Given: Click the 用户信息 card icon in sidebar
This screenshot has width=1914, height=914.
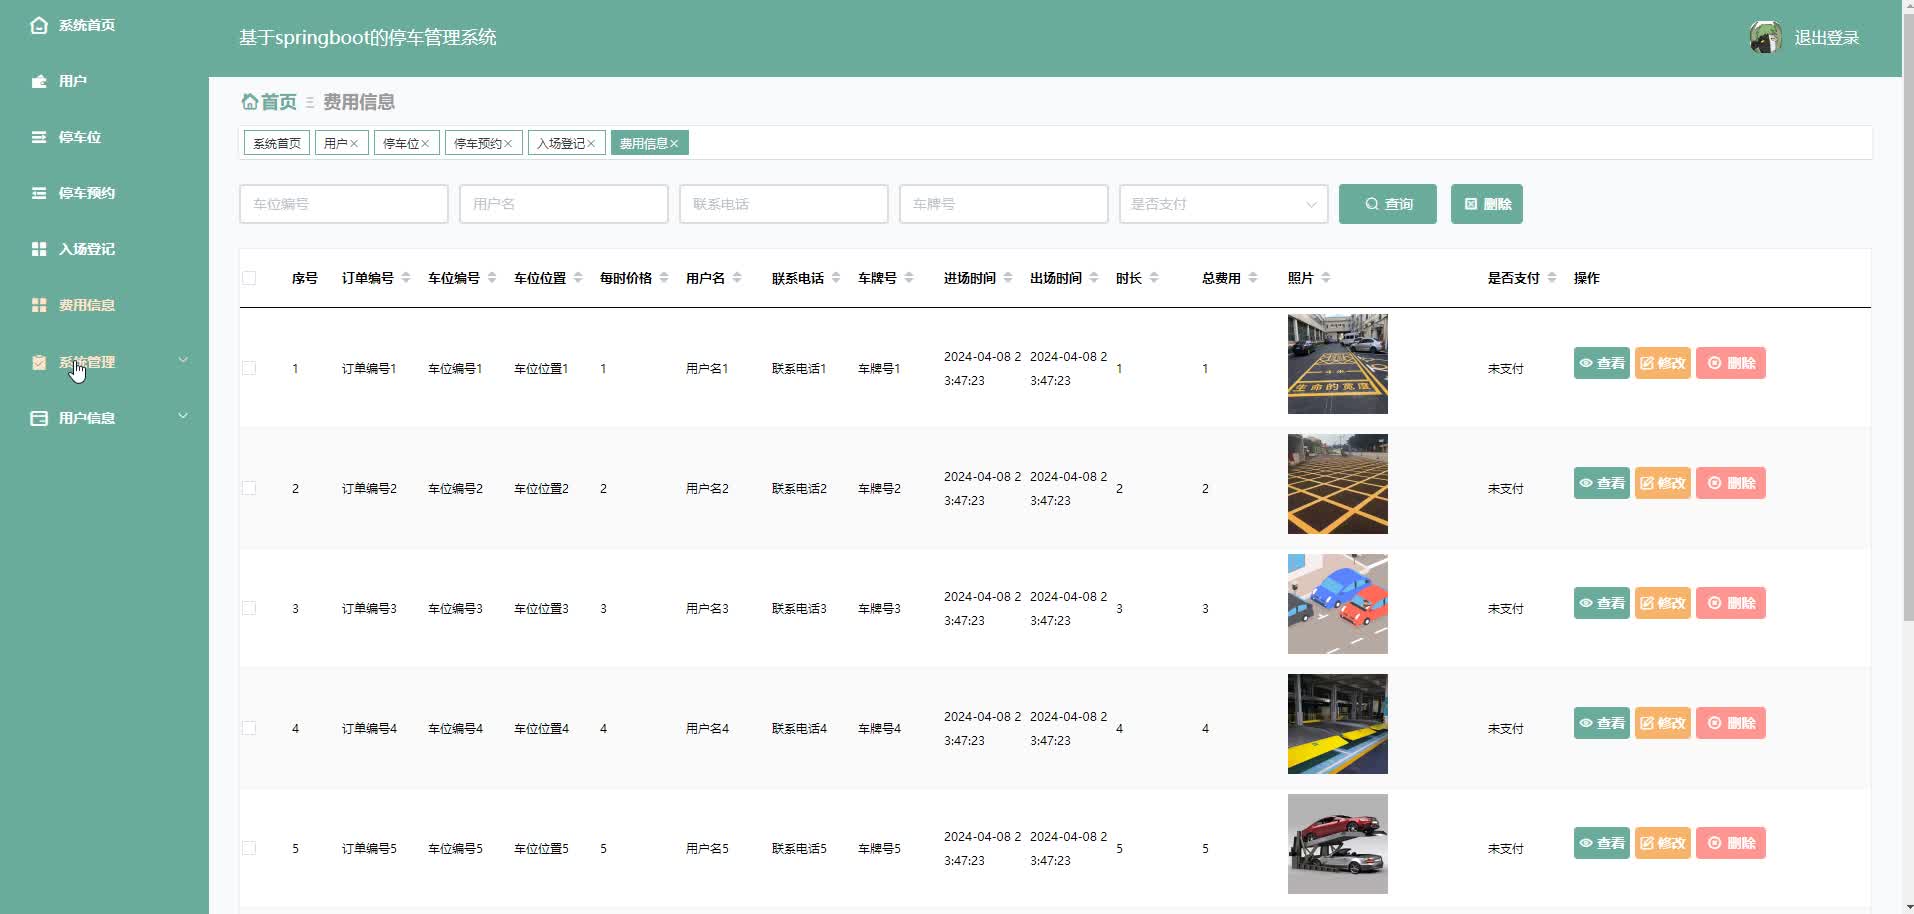Looking at the screenshot, I should pos(39,418).
